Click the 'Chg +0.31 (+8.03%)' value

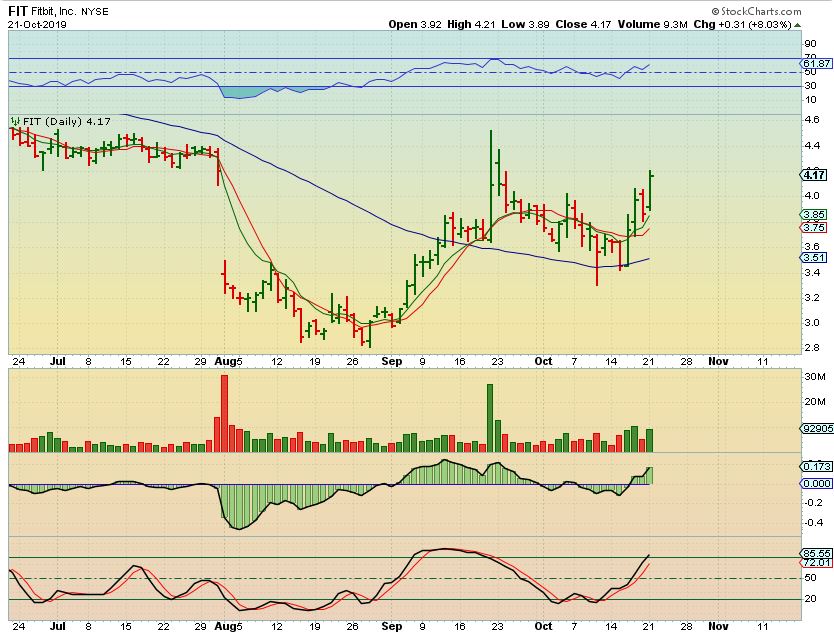point(743,24)
